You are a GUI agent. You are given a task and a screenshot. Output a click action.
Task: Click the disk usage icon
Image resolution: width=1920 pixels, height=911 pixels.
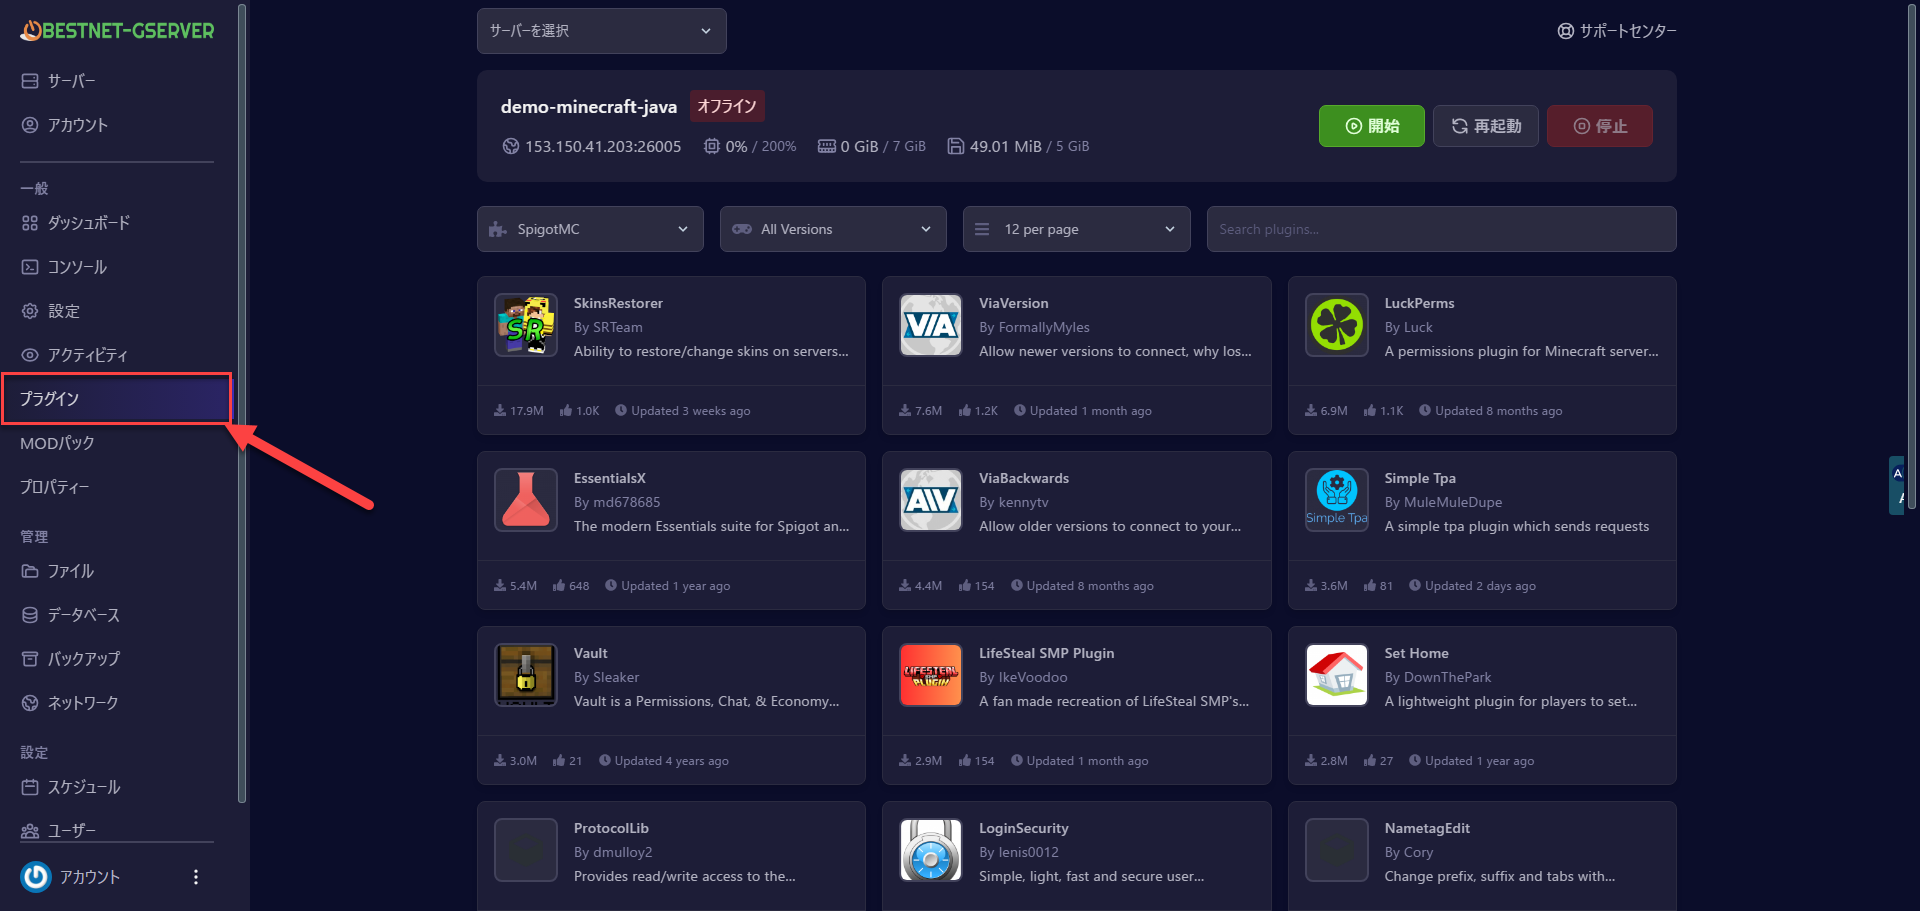click(956, 146)
